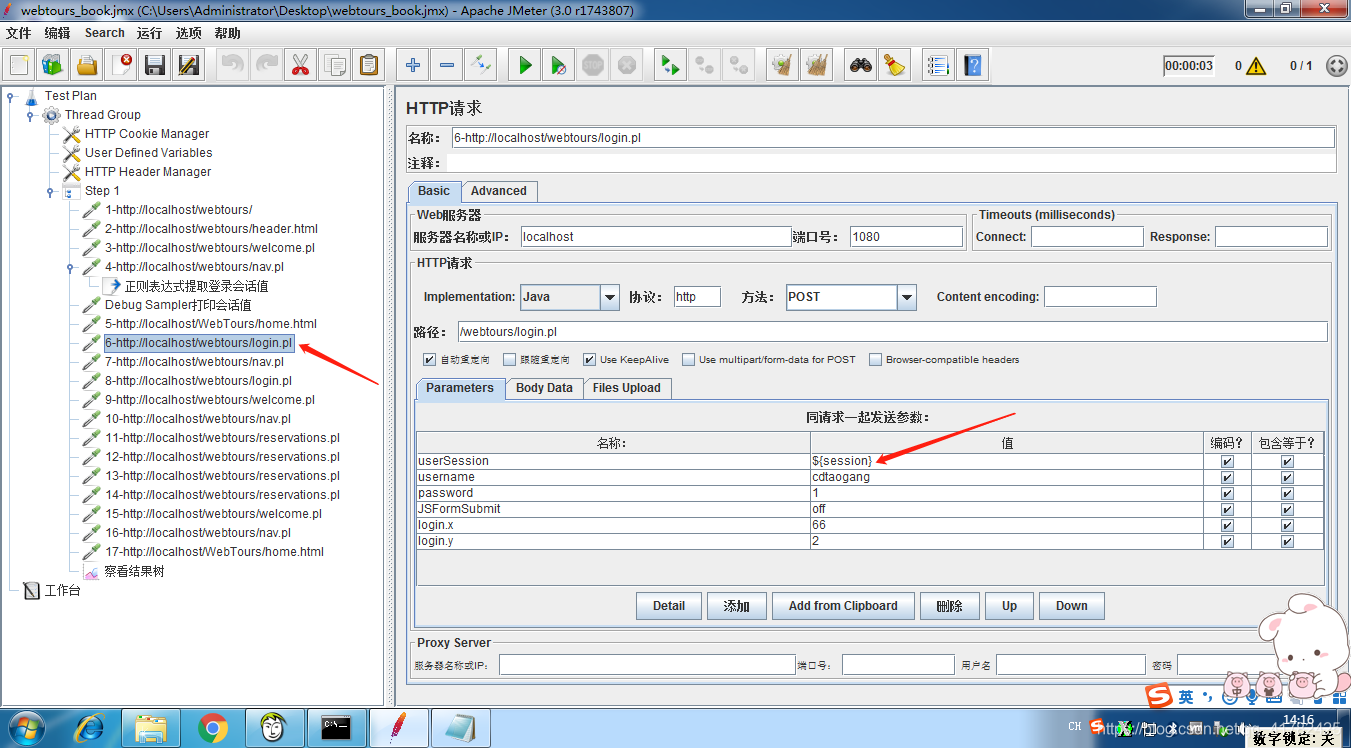Collapse the Test Plan tree node
1351x748 pixels.
coord(10,97)
